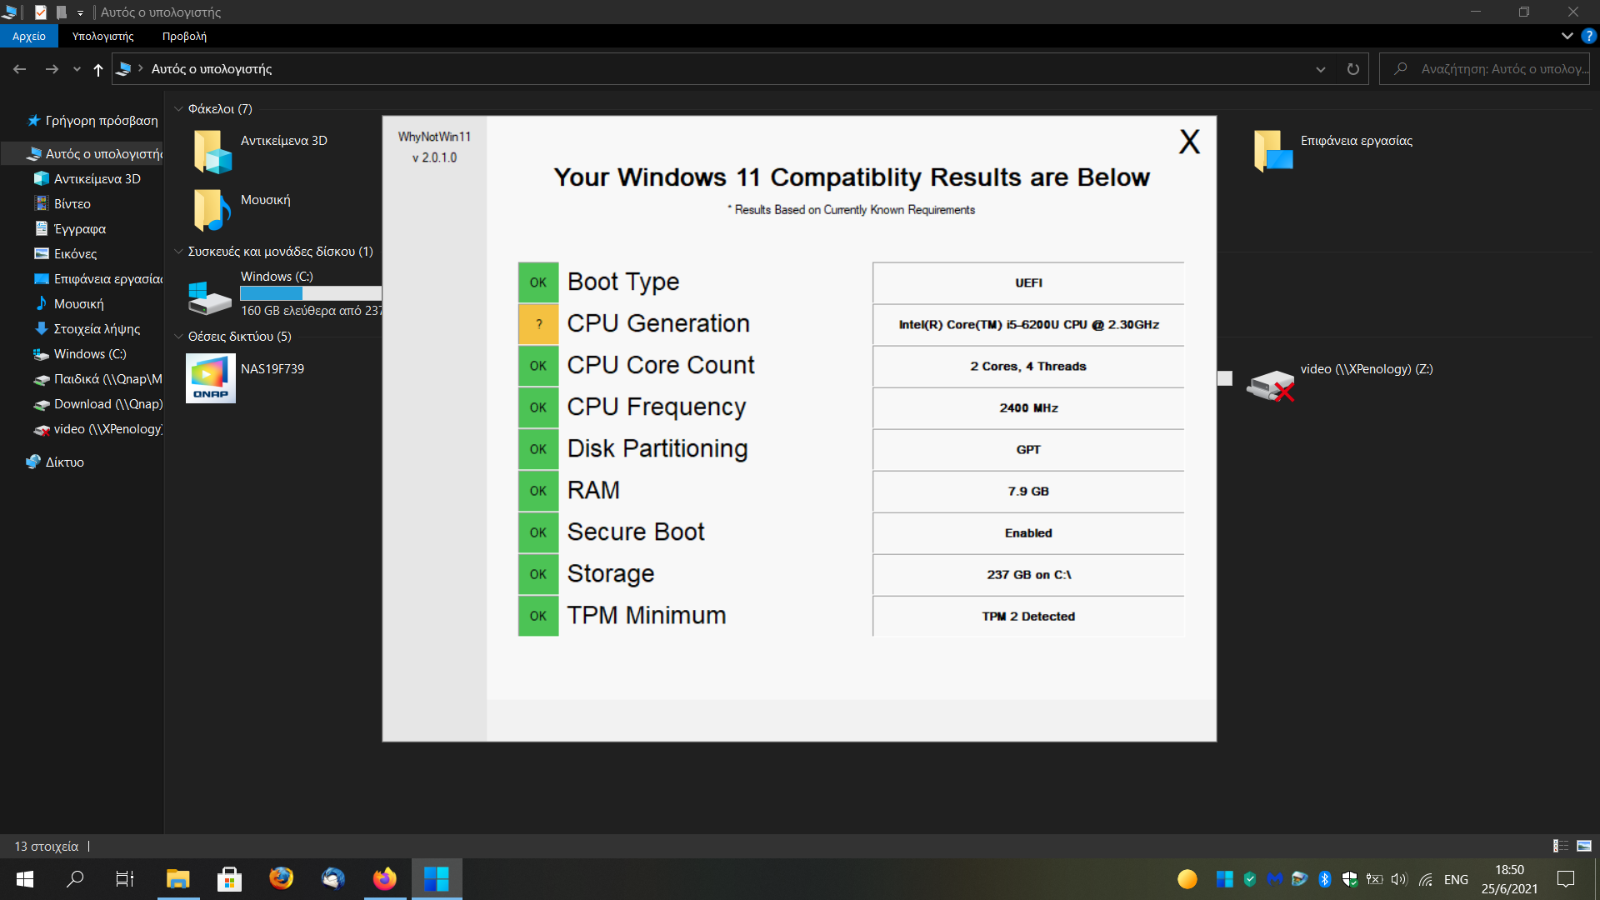Click the address bar path 'Αυτός ο υπολογιστής'
The height and width of the screenshot is (900, 1600).
[211, 69]
